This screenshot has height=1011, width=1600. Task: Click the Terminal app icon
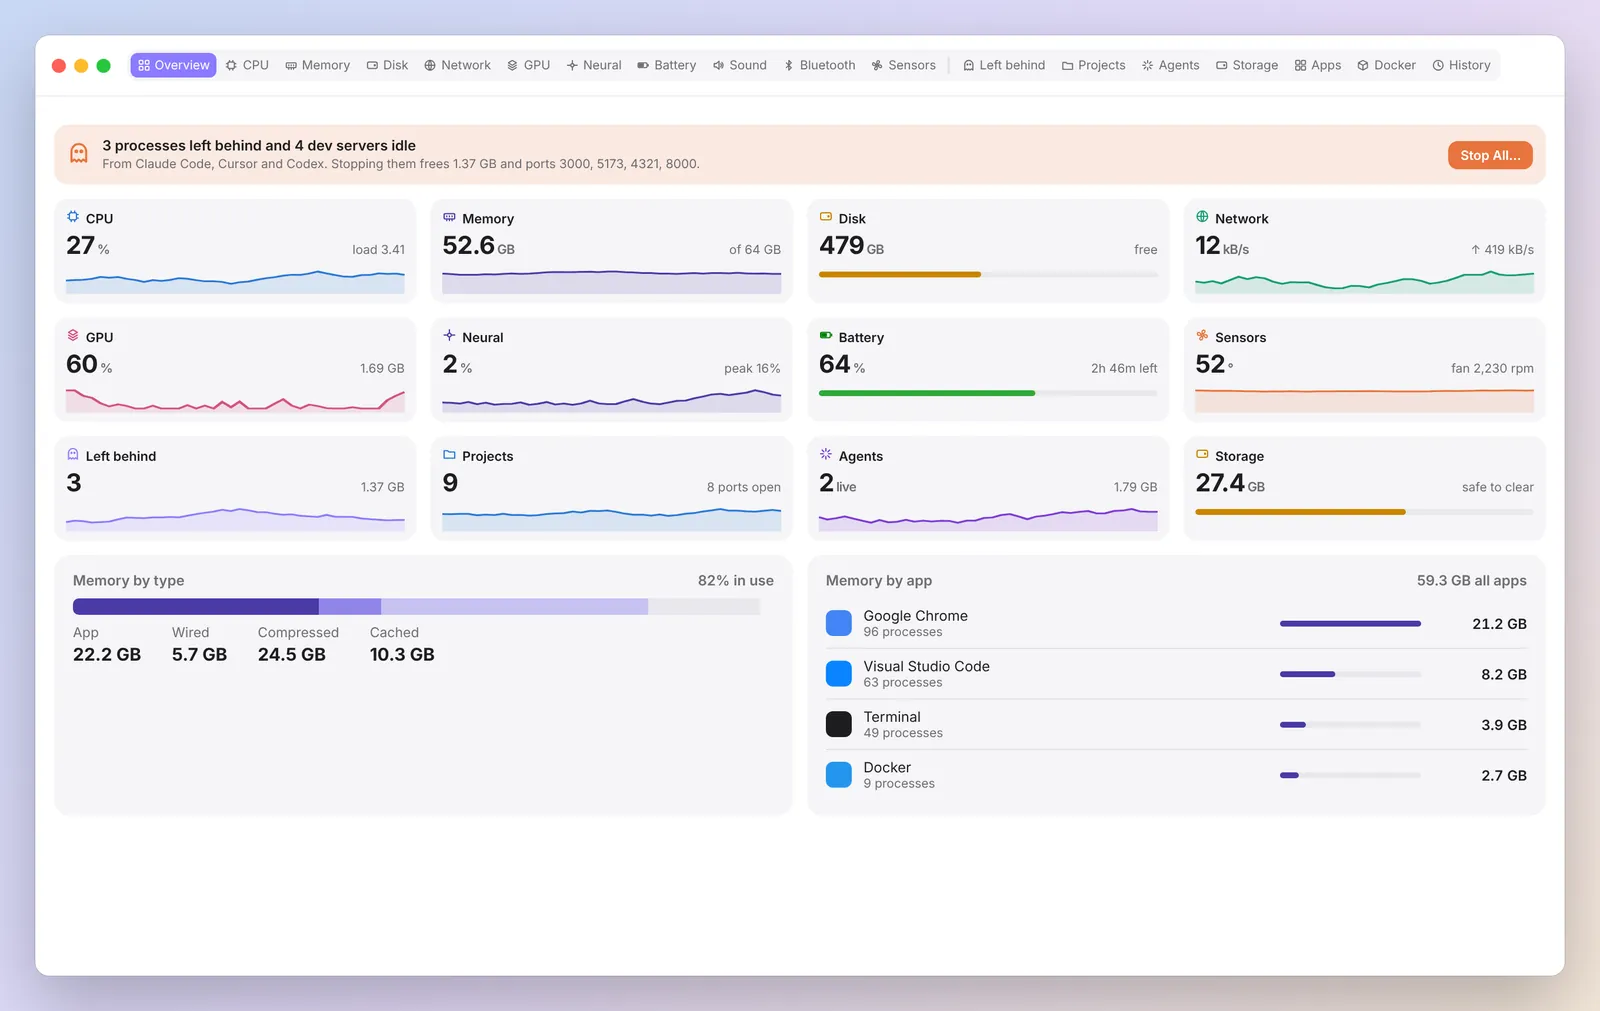coord(839,724)
